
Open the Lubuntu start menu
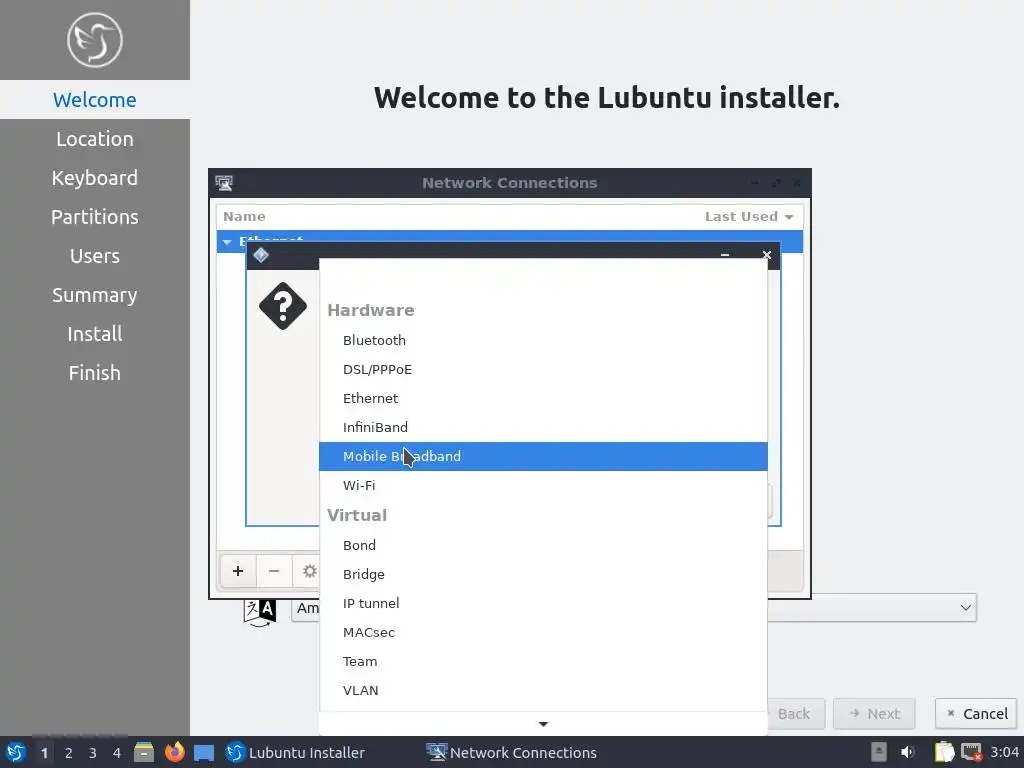click(16, 752)
